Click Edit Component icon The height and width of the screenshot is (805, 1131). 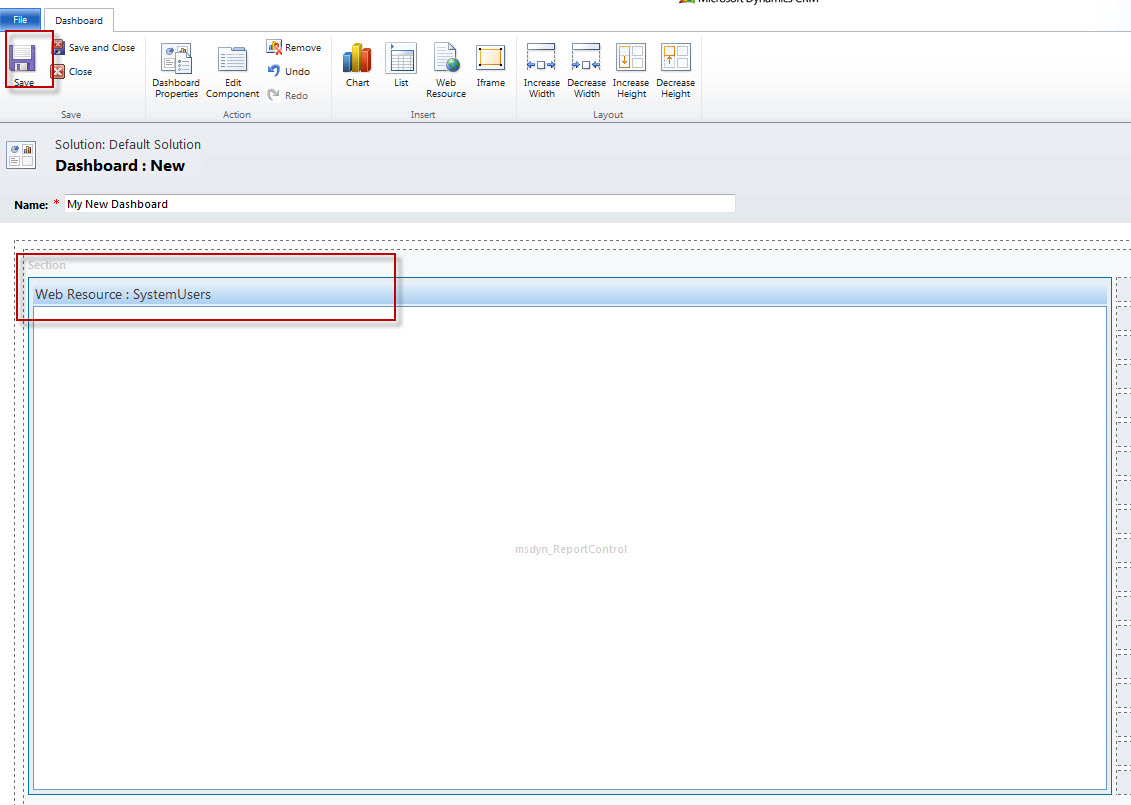[232, 70]
